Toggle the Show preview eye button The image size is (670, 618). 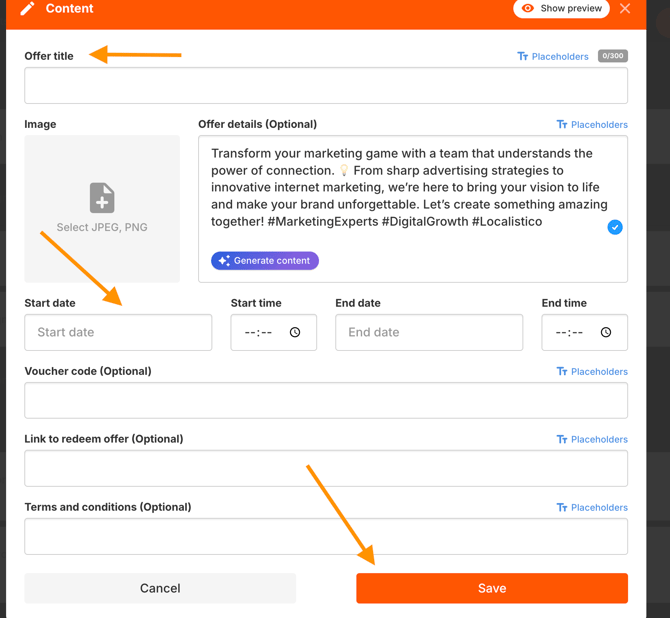point(561,9)
